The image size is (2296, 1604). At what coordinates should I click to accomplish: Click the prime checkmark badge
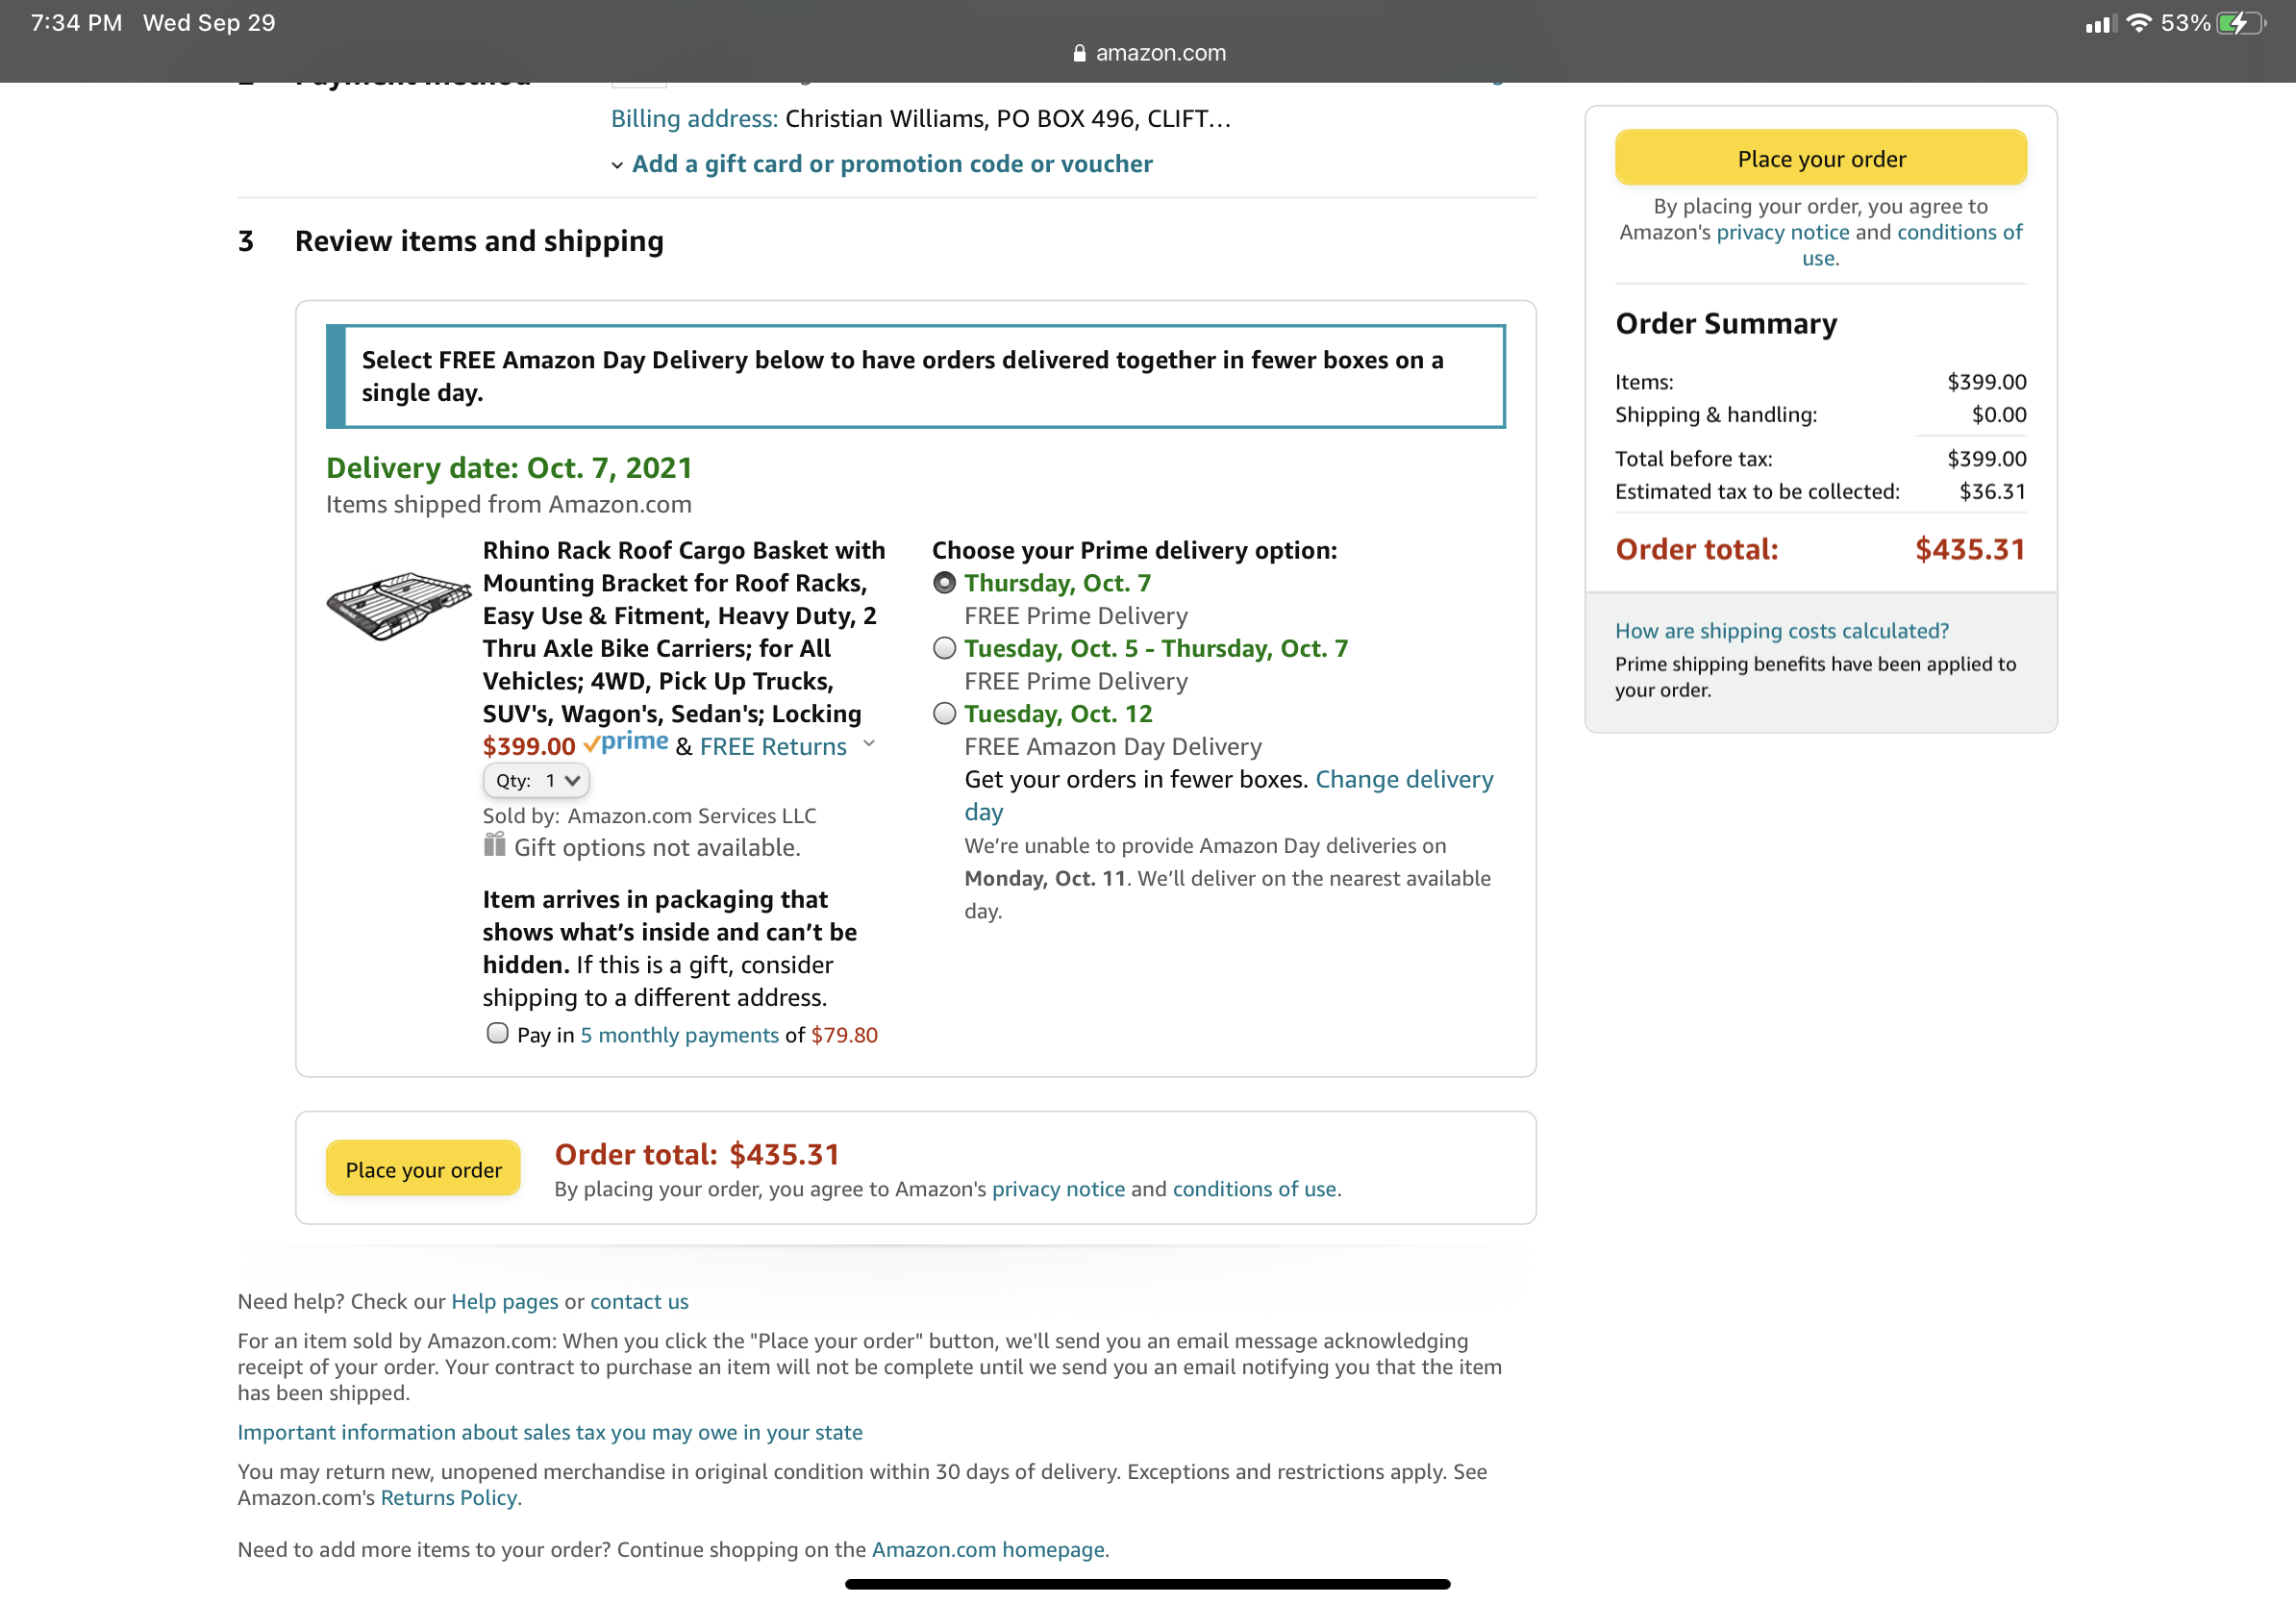626,743
